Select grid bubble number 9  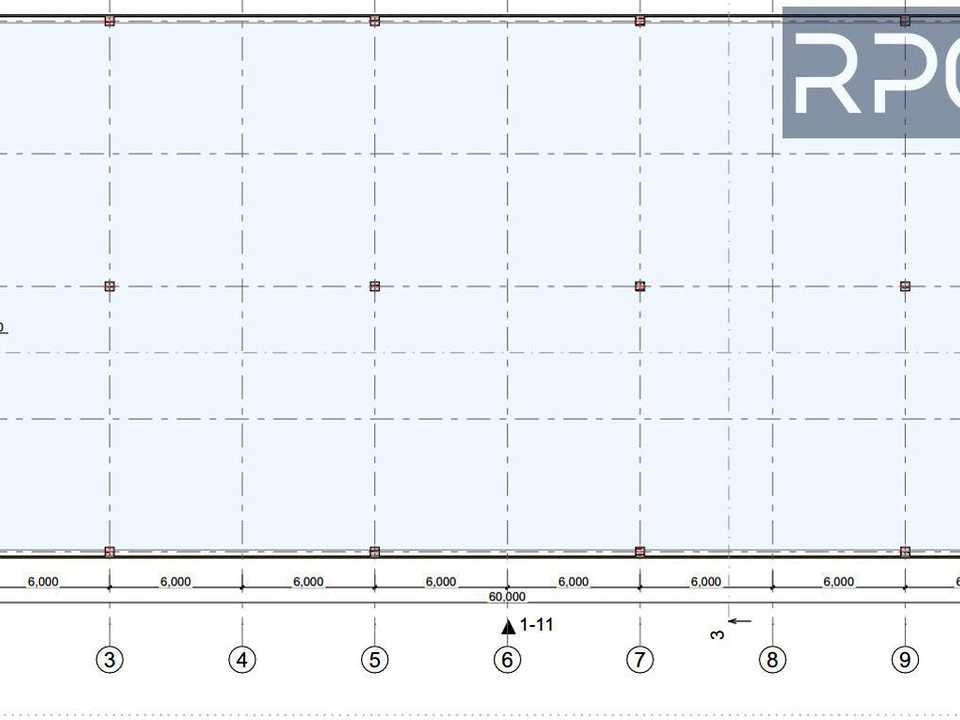[x=905, y=659]
